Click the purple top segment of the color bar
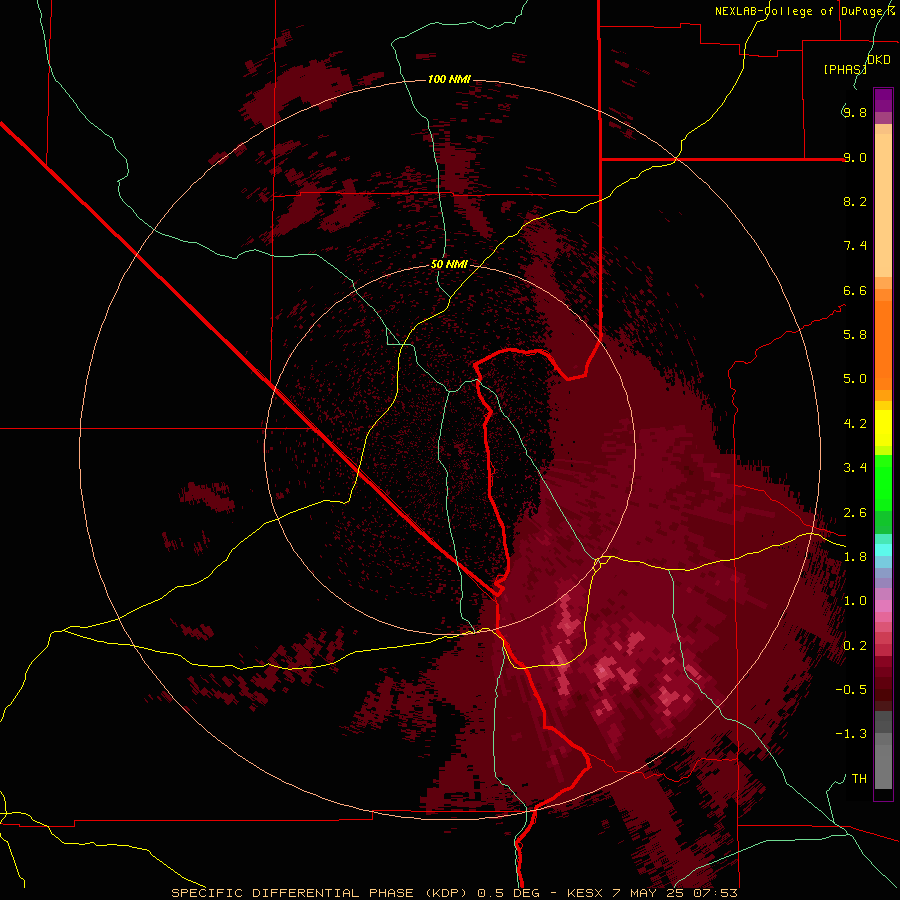Screen dimensions: 900x900 (883, 100)
